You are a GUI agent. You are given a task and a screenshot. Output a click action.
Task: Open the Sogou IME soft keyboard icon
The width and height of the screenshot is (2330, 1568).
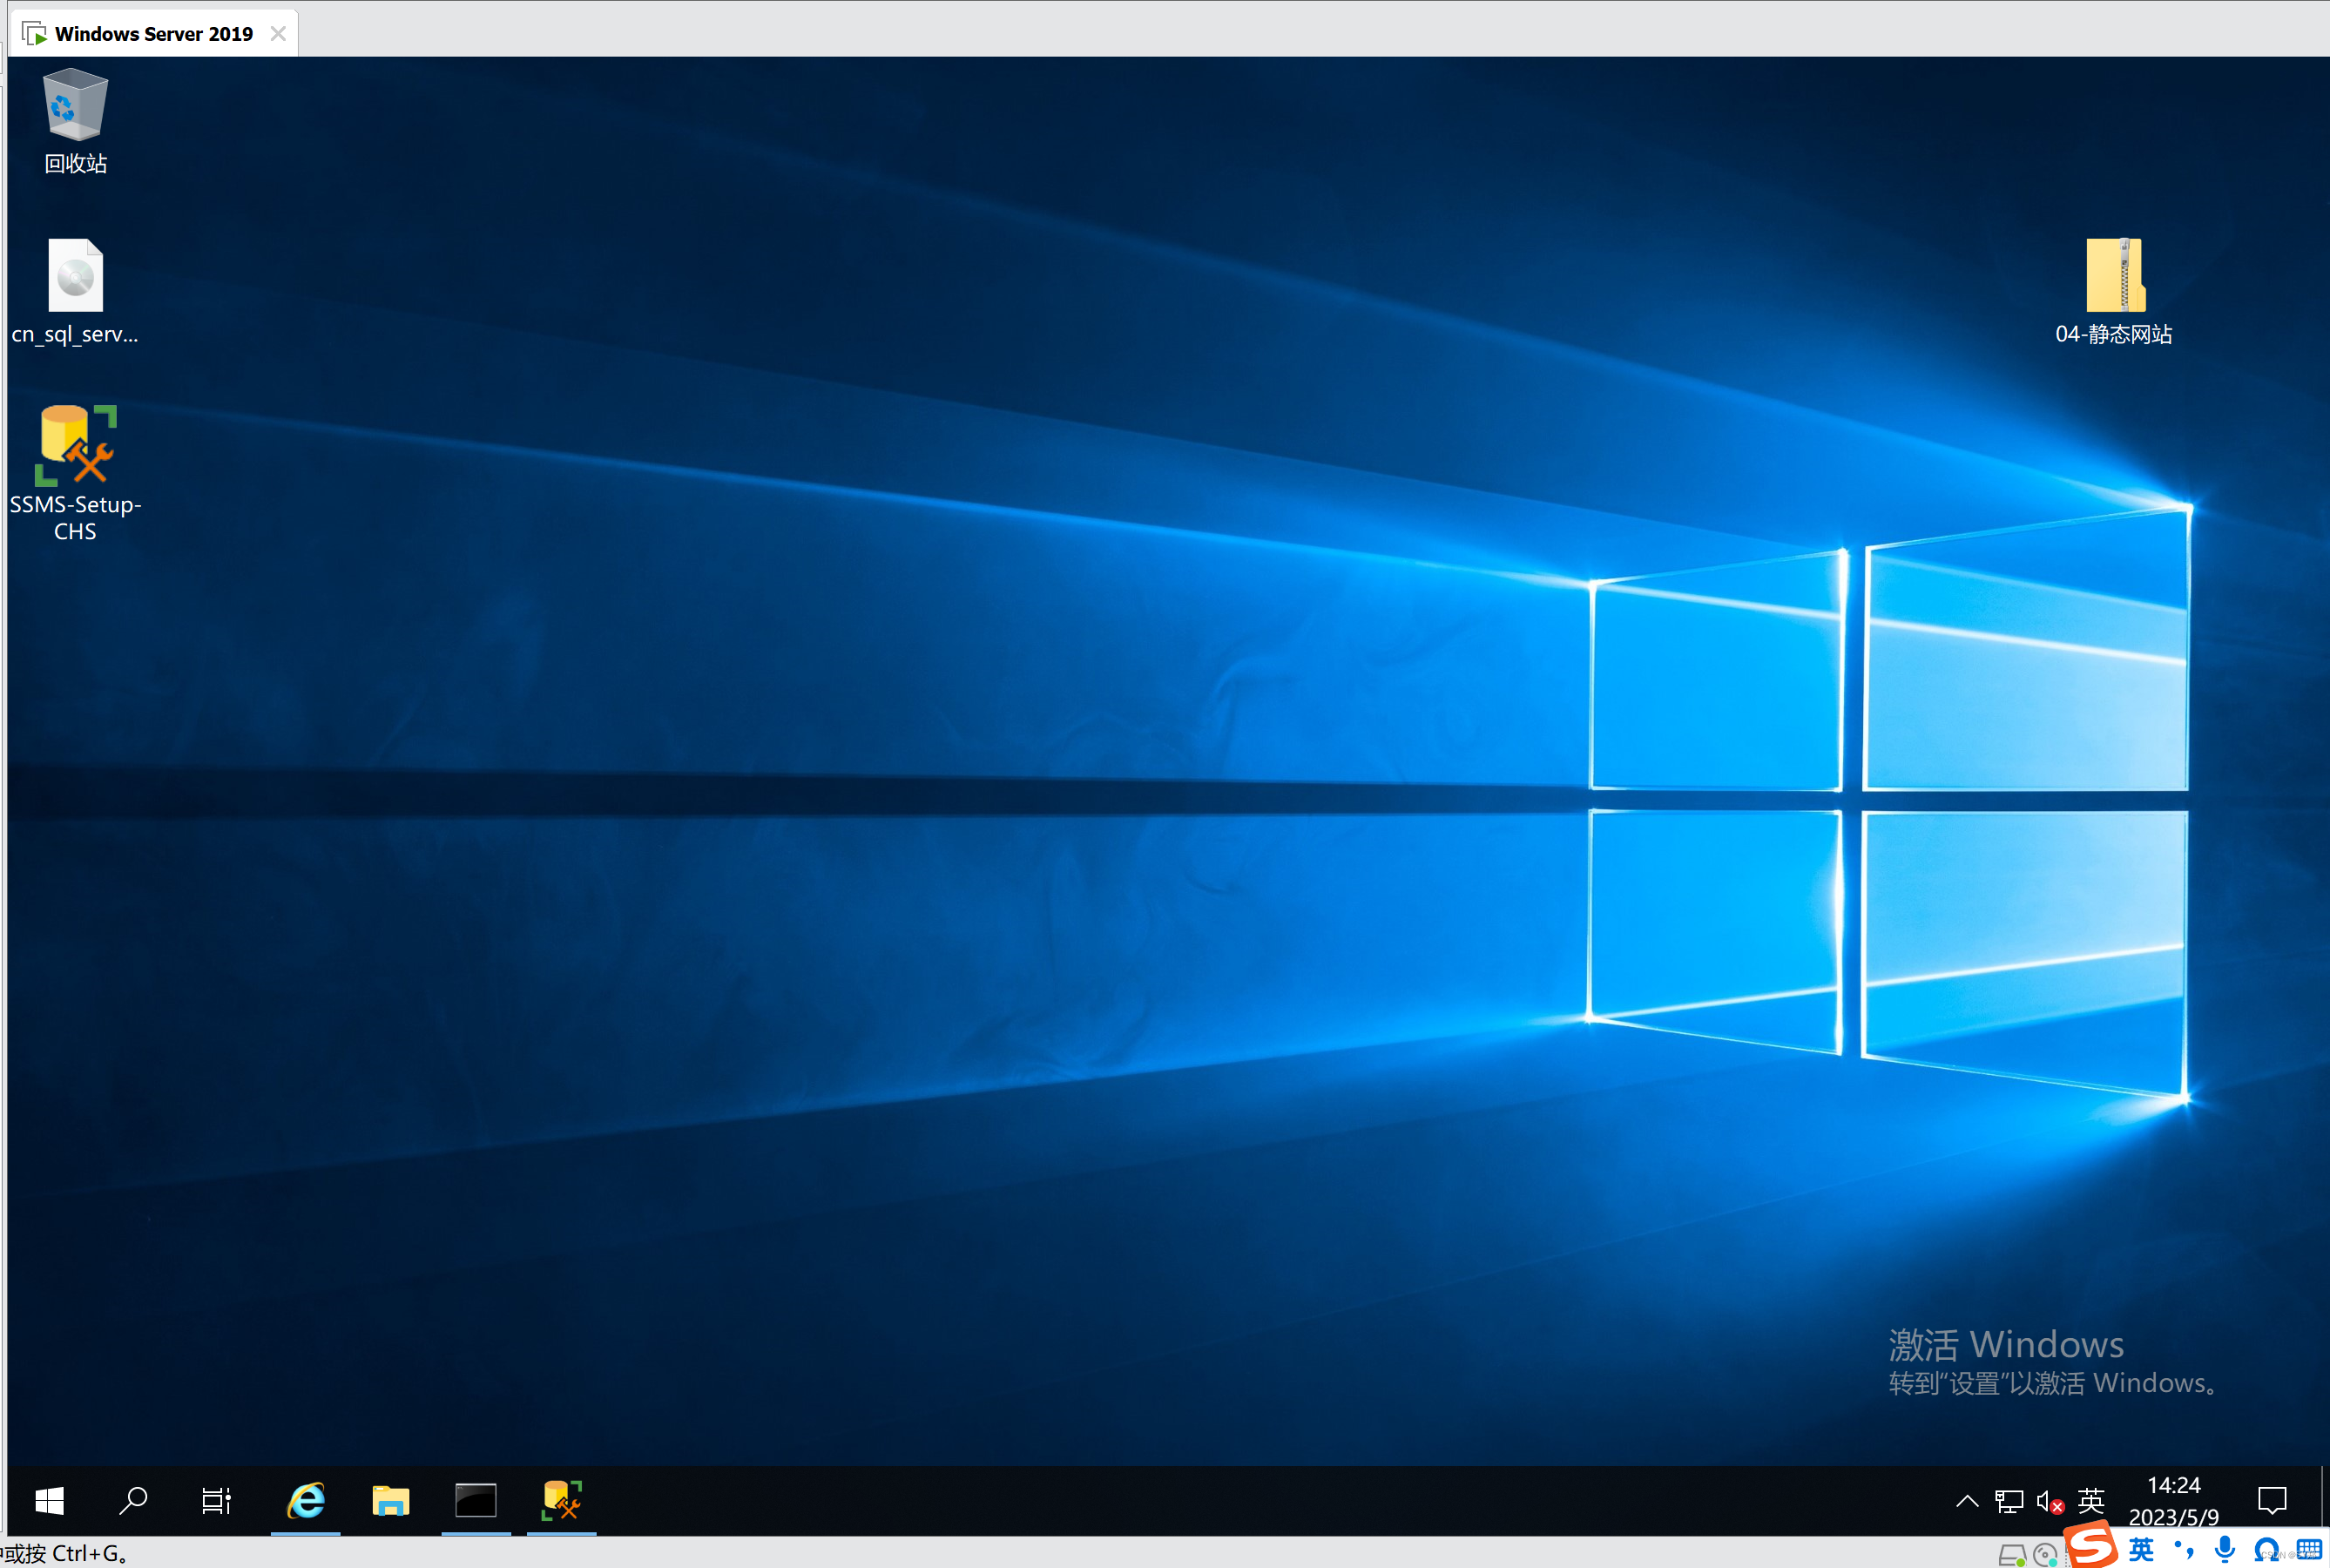pos(2308,1549)
